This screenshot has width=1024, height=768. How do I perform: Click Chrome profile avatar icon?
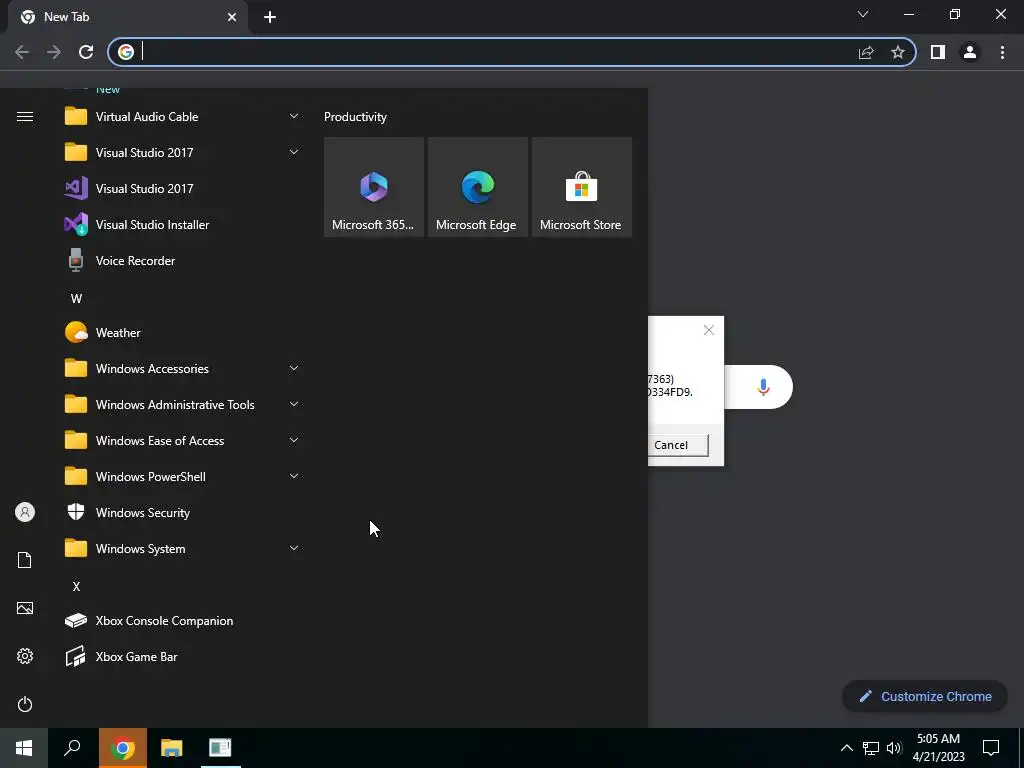point(970,52)
